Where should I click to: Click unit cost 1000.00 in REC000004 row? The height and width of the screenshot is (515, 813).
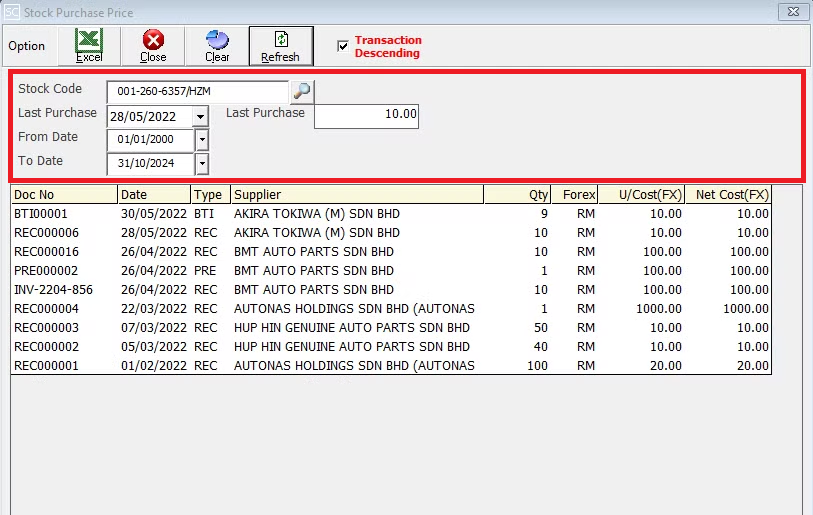[x=658, y=309]
